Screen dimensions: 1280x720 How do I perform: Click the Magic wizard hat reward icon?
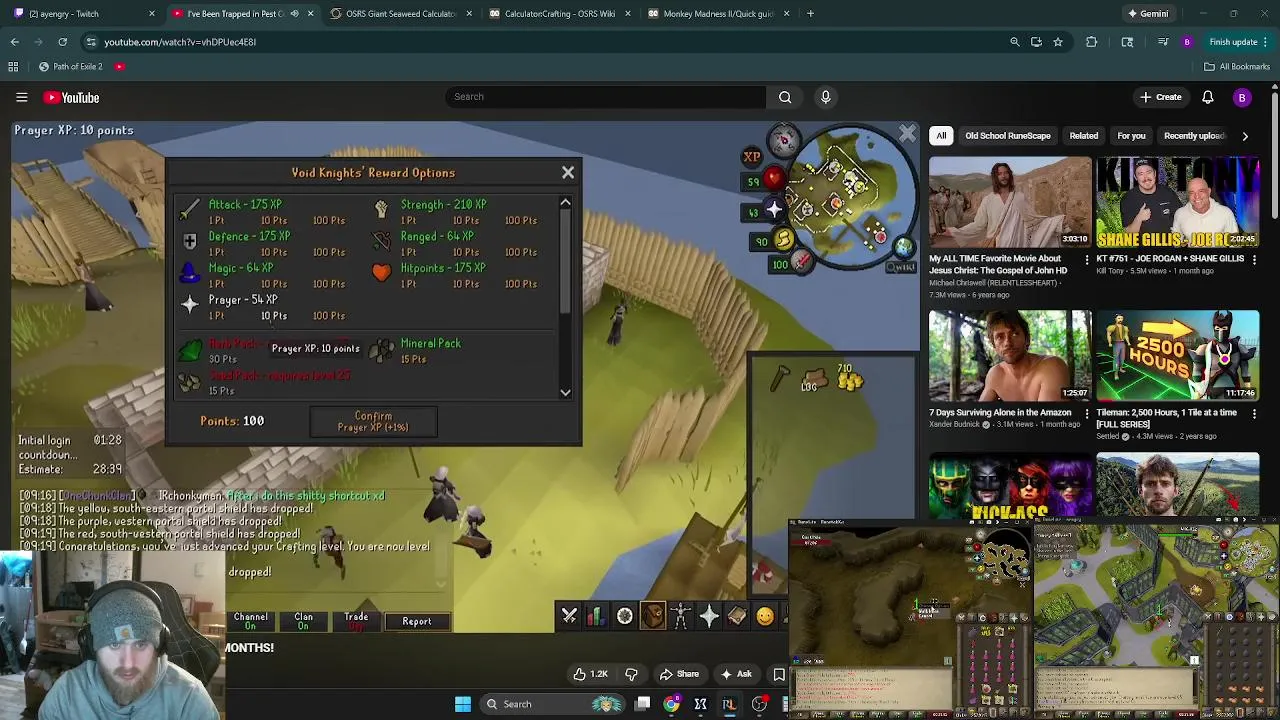pos(190,272)
